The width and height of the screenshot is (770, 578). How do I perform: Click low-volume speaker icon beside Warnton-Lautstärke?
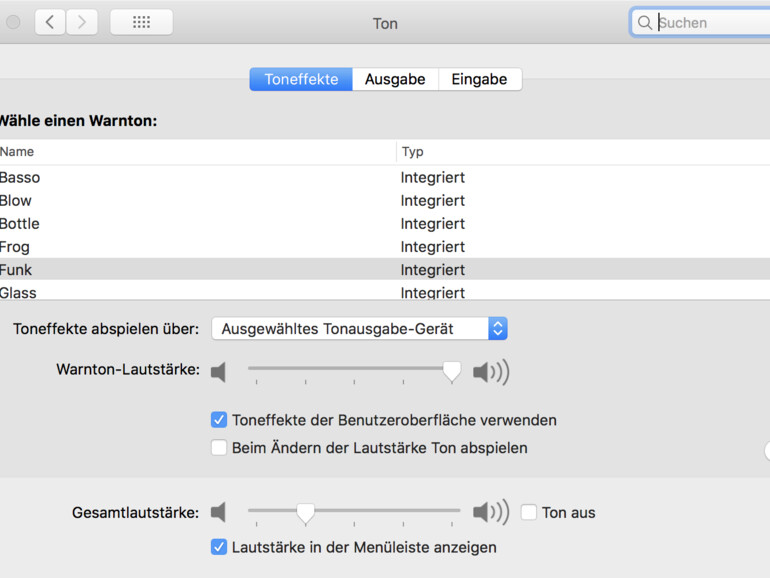pyautogui.click(x=219, y=373)
